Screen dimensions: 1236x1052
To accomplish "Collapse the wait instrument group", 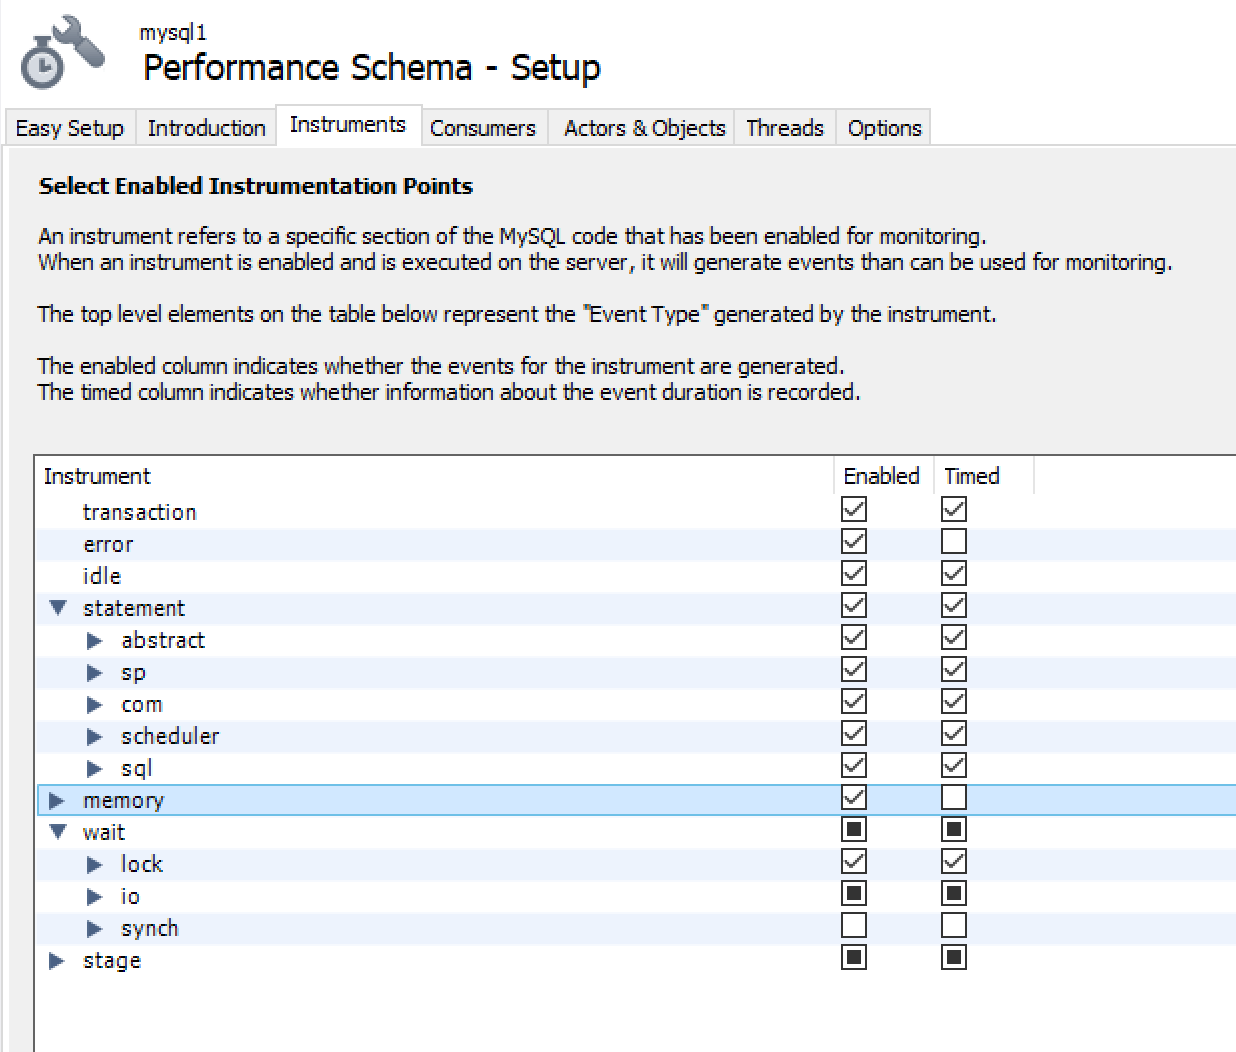I will pyautogui.click(x=57, y=831).
